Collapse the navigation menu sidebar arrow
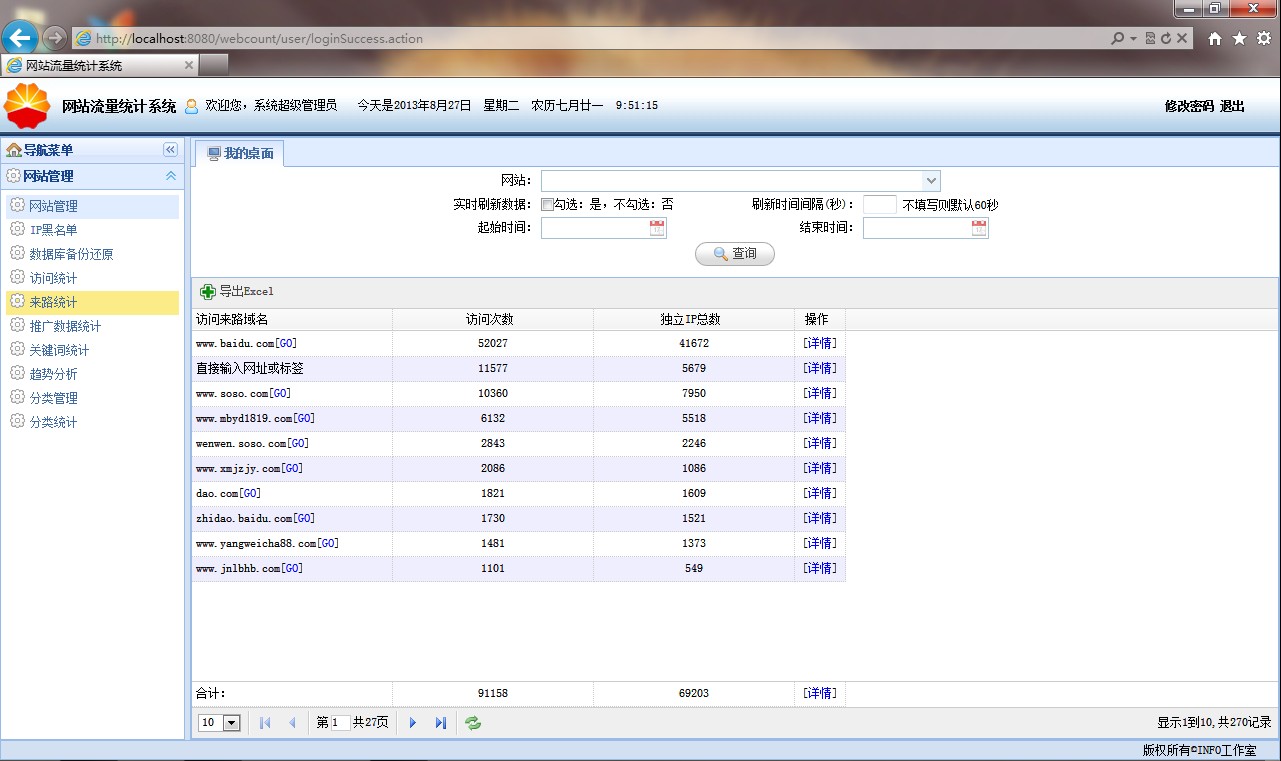The height and width of the screenshot is (761, 1281). tap(170, 150)
